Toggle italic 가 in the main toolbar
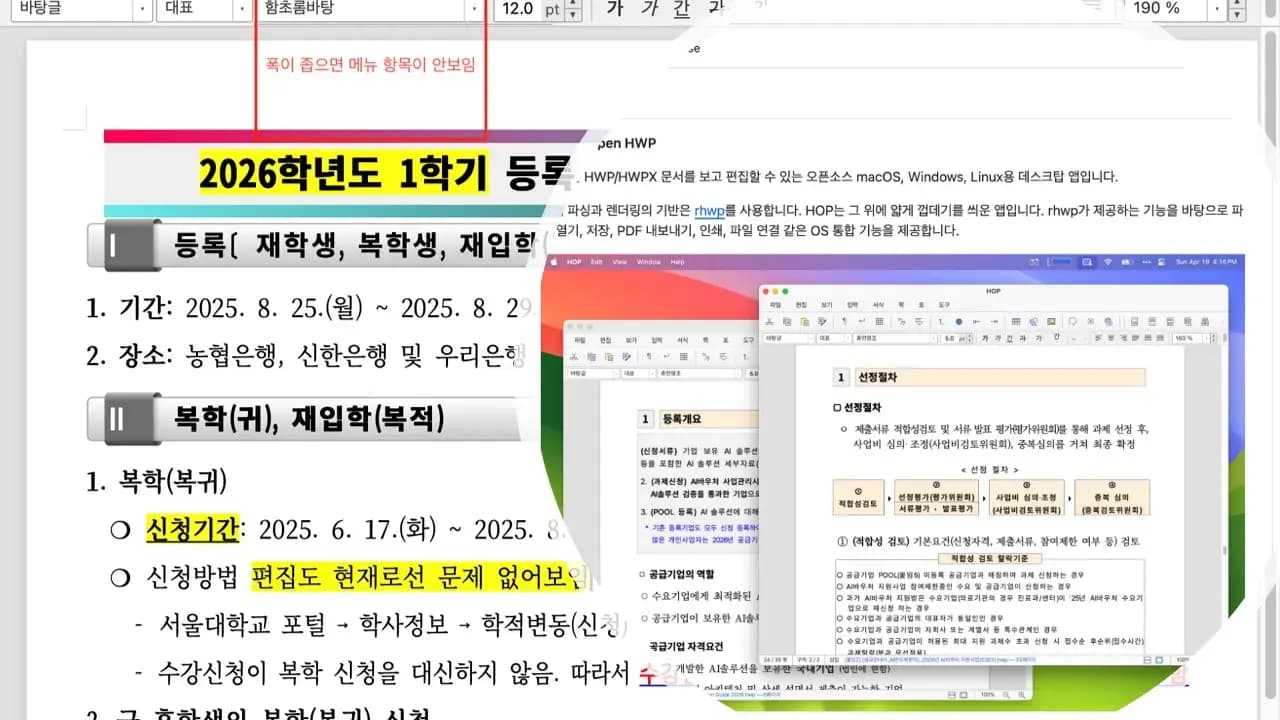 [649, 8]
